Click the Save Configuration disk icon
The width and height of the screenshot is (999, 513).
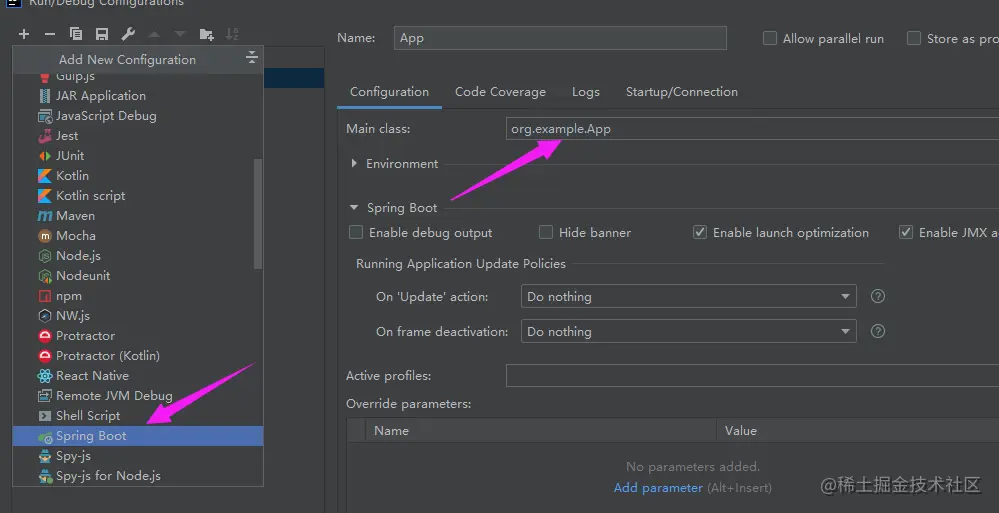click(101, 34)
